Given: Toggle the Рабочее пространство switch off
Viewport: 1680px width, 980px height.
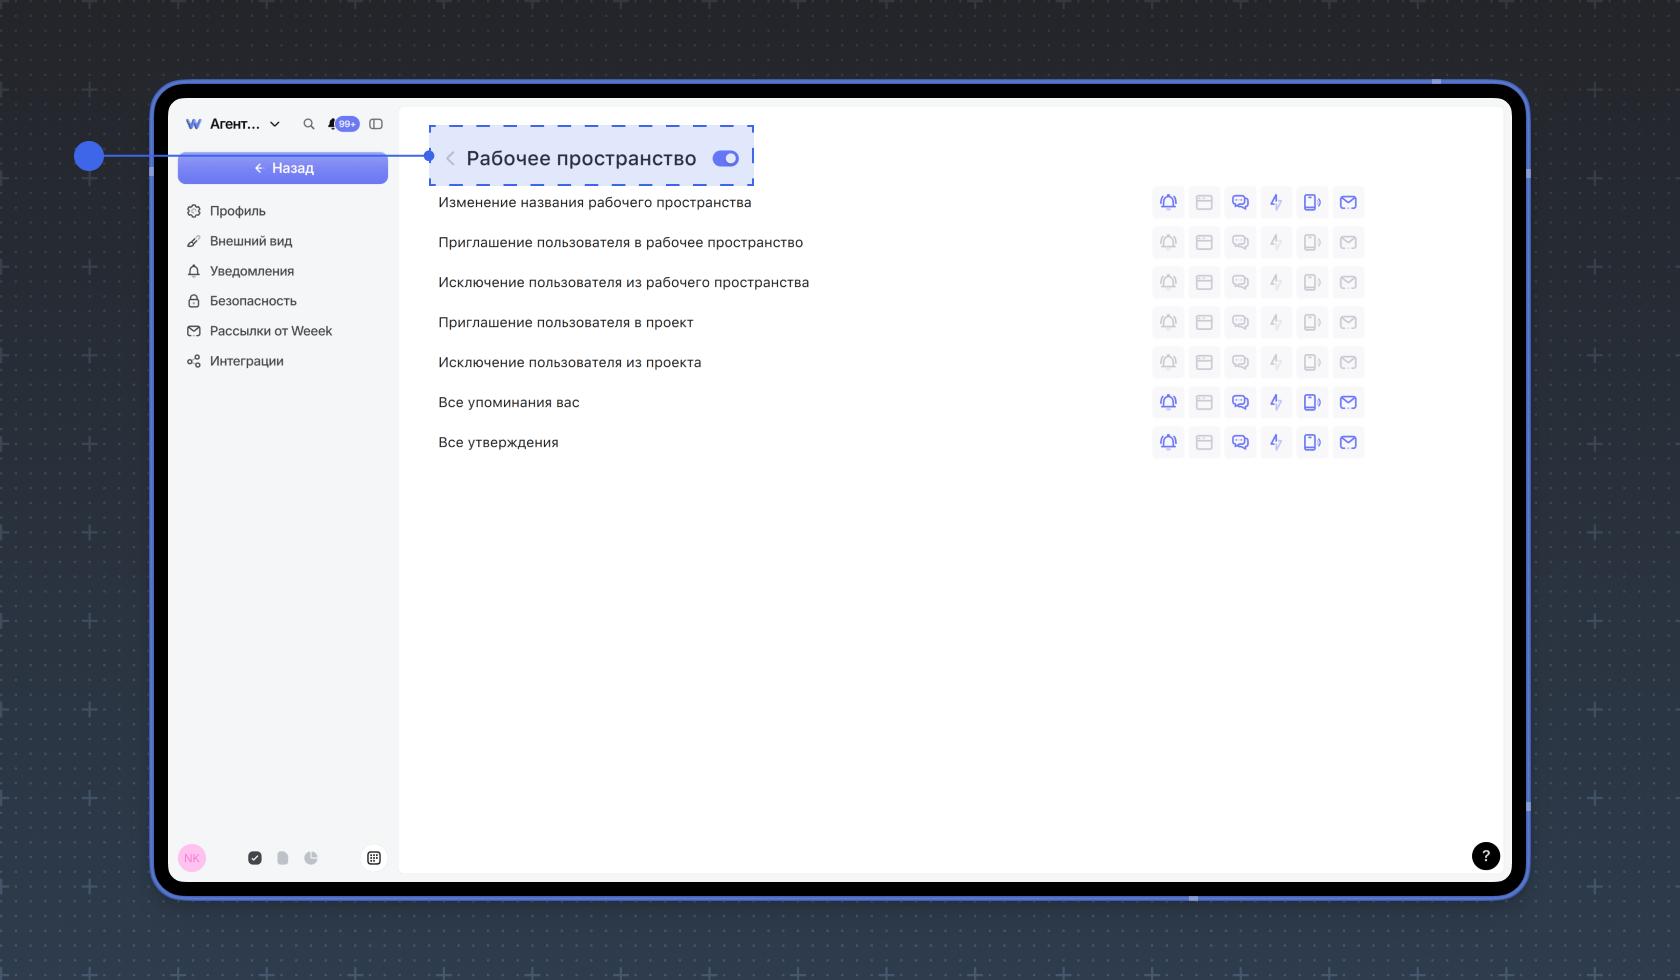Looking at the screenshot, I should [x=726, y=158].
